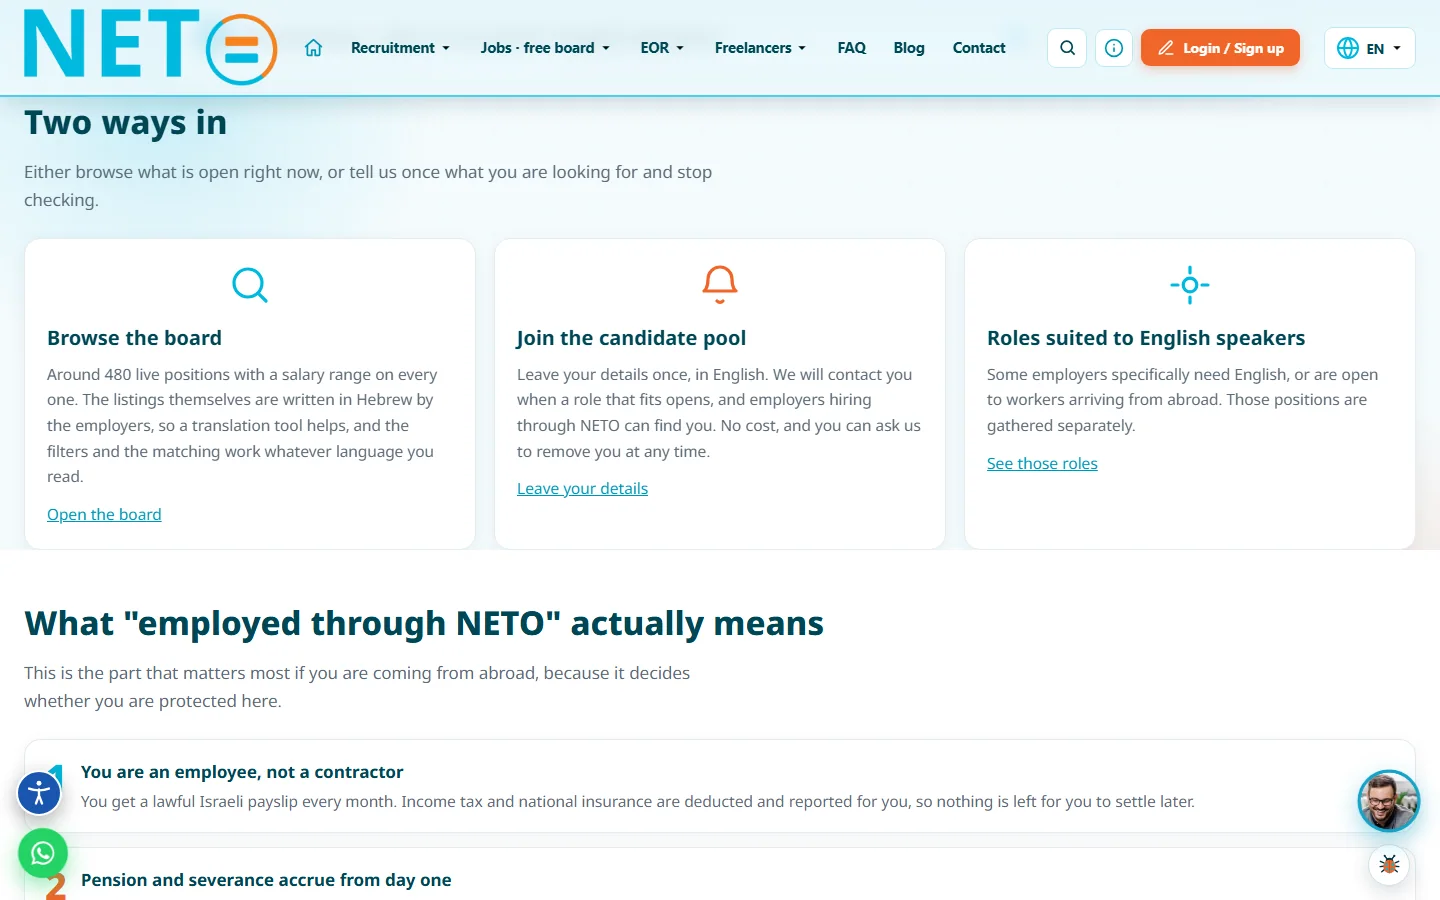Viewport: 1440px width, 900px height.
Task: Start a WhatsApp chat
Action: pyautogui.click(x=43, y=853)
